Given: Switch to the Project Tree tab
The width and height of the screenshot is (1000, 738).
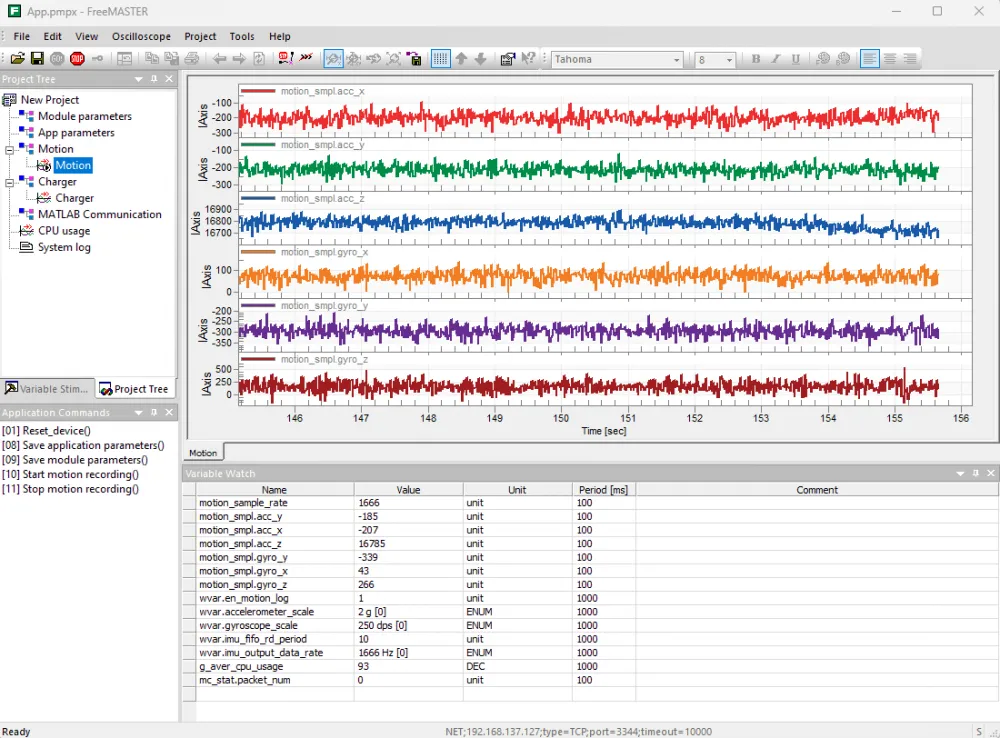Looking at the screenshot, I should click(135, 389).
